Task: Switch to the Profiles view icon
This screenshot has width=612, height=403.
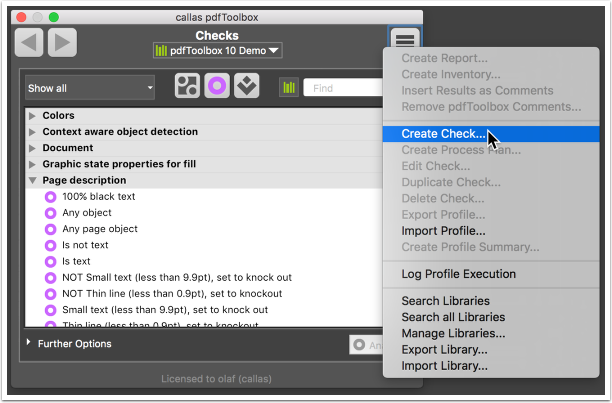Action: [x=187, y=86]
